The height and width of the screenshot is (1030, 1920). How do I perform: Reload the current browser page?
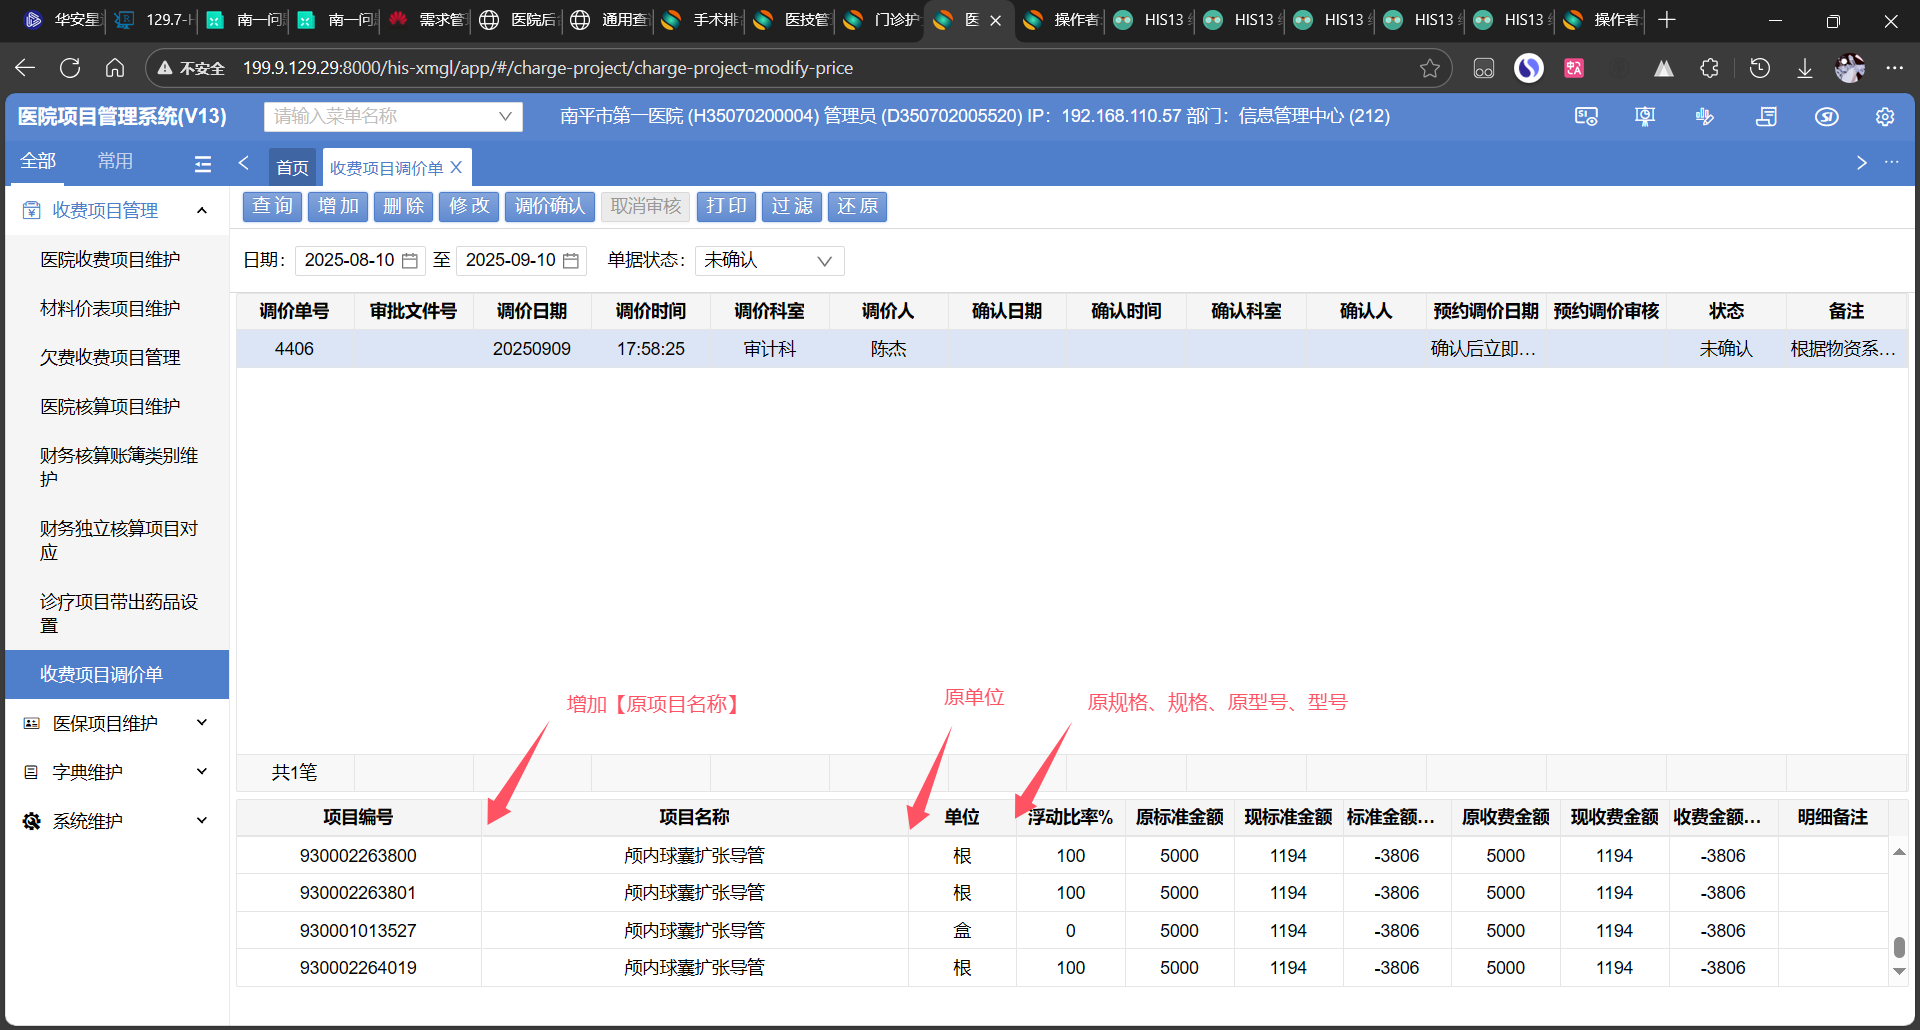coord(70,68)
